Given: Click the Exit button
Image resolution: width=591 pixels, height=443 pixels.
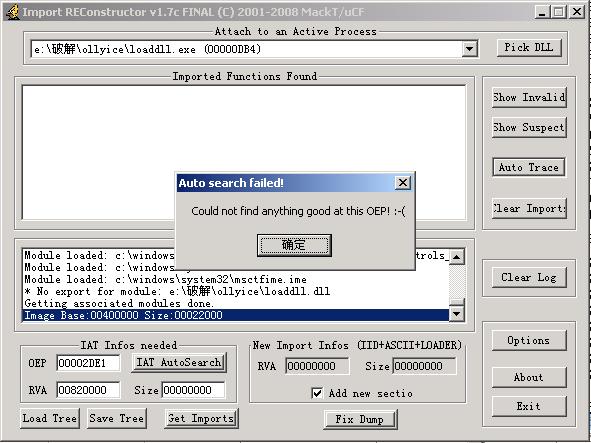Looking at the screenshot, I should click(x=529, y=406).
